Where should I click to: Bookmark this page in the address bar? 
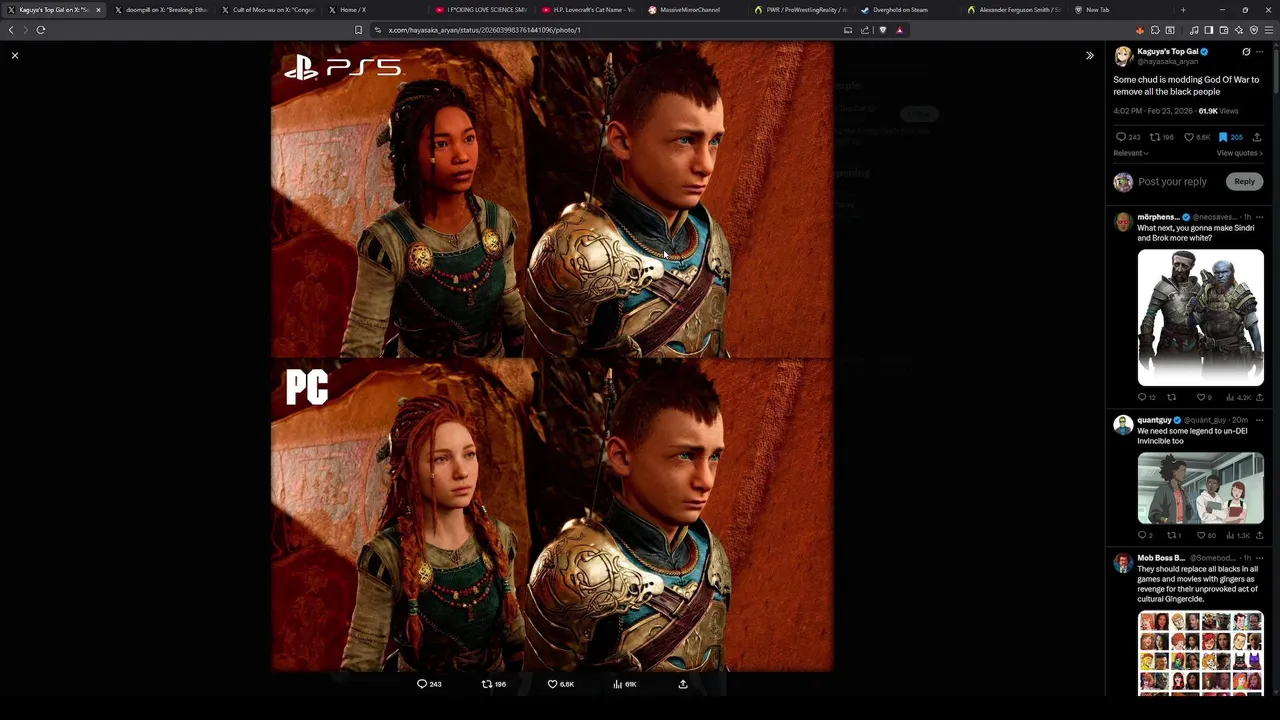pyautogui.click(x=358, y=30)
